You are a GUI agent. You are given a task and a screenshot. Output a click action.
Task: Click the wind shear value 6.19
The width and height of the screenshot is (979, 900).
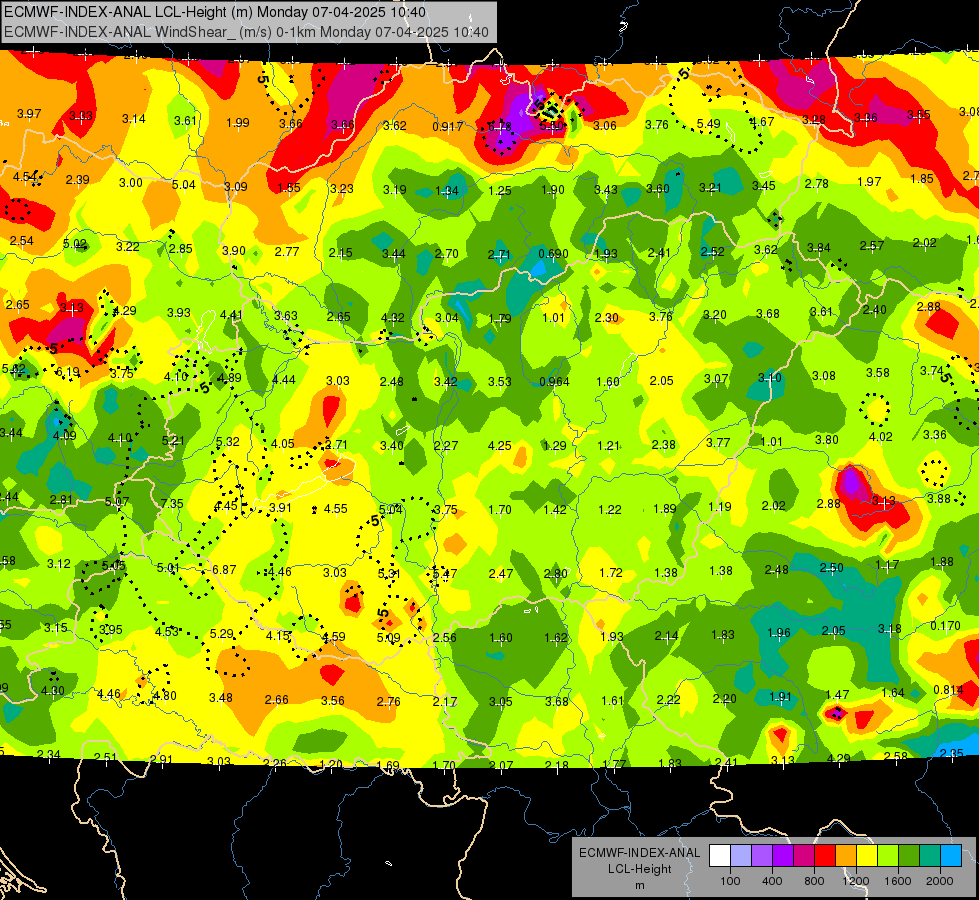[x=67, y=372]
